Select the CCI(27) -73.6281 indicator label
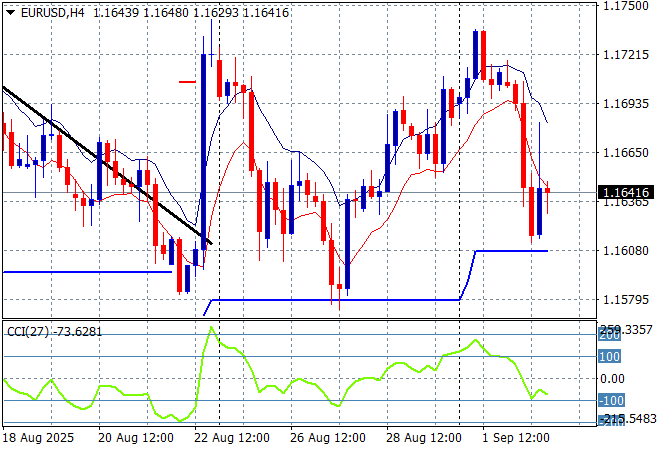Viewport: 660px width, 450px height. point(54,332)
